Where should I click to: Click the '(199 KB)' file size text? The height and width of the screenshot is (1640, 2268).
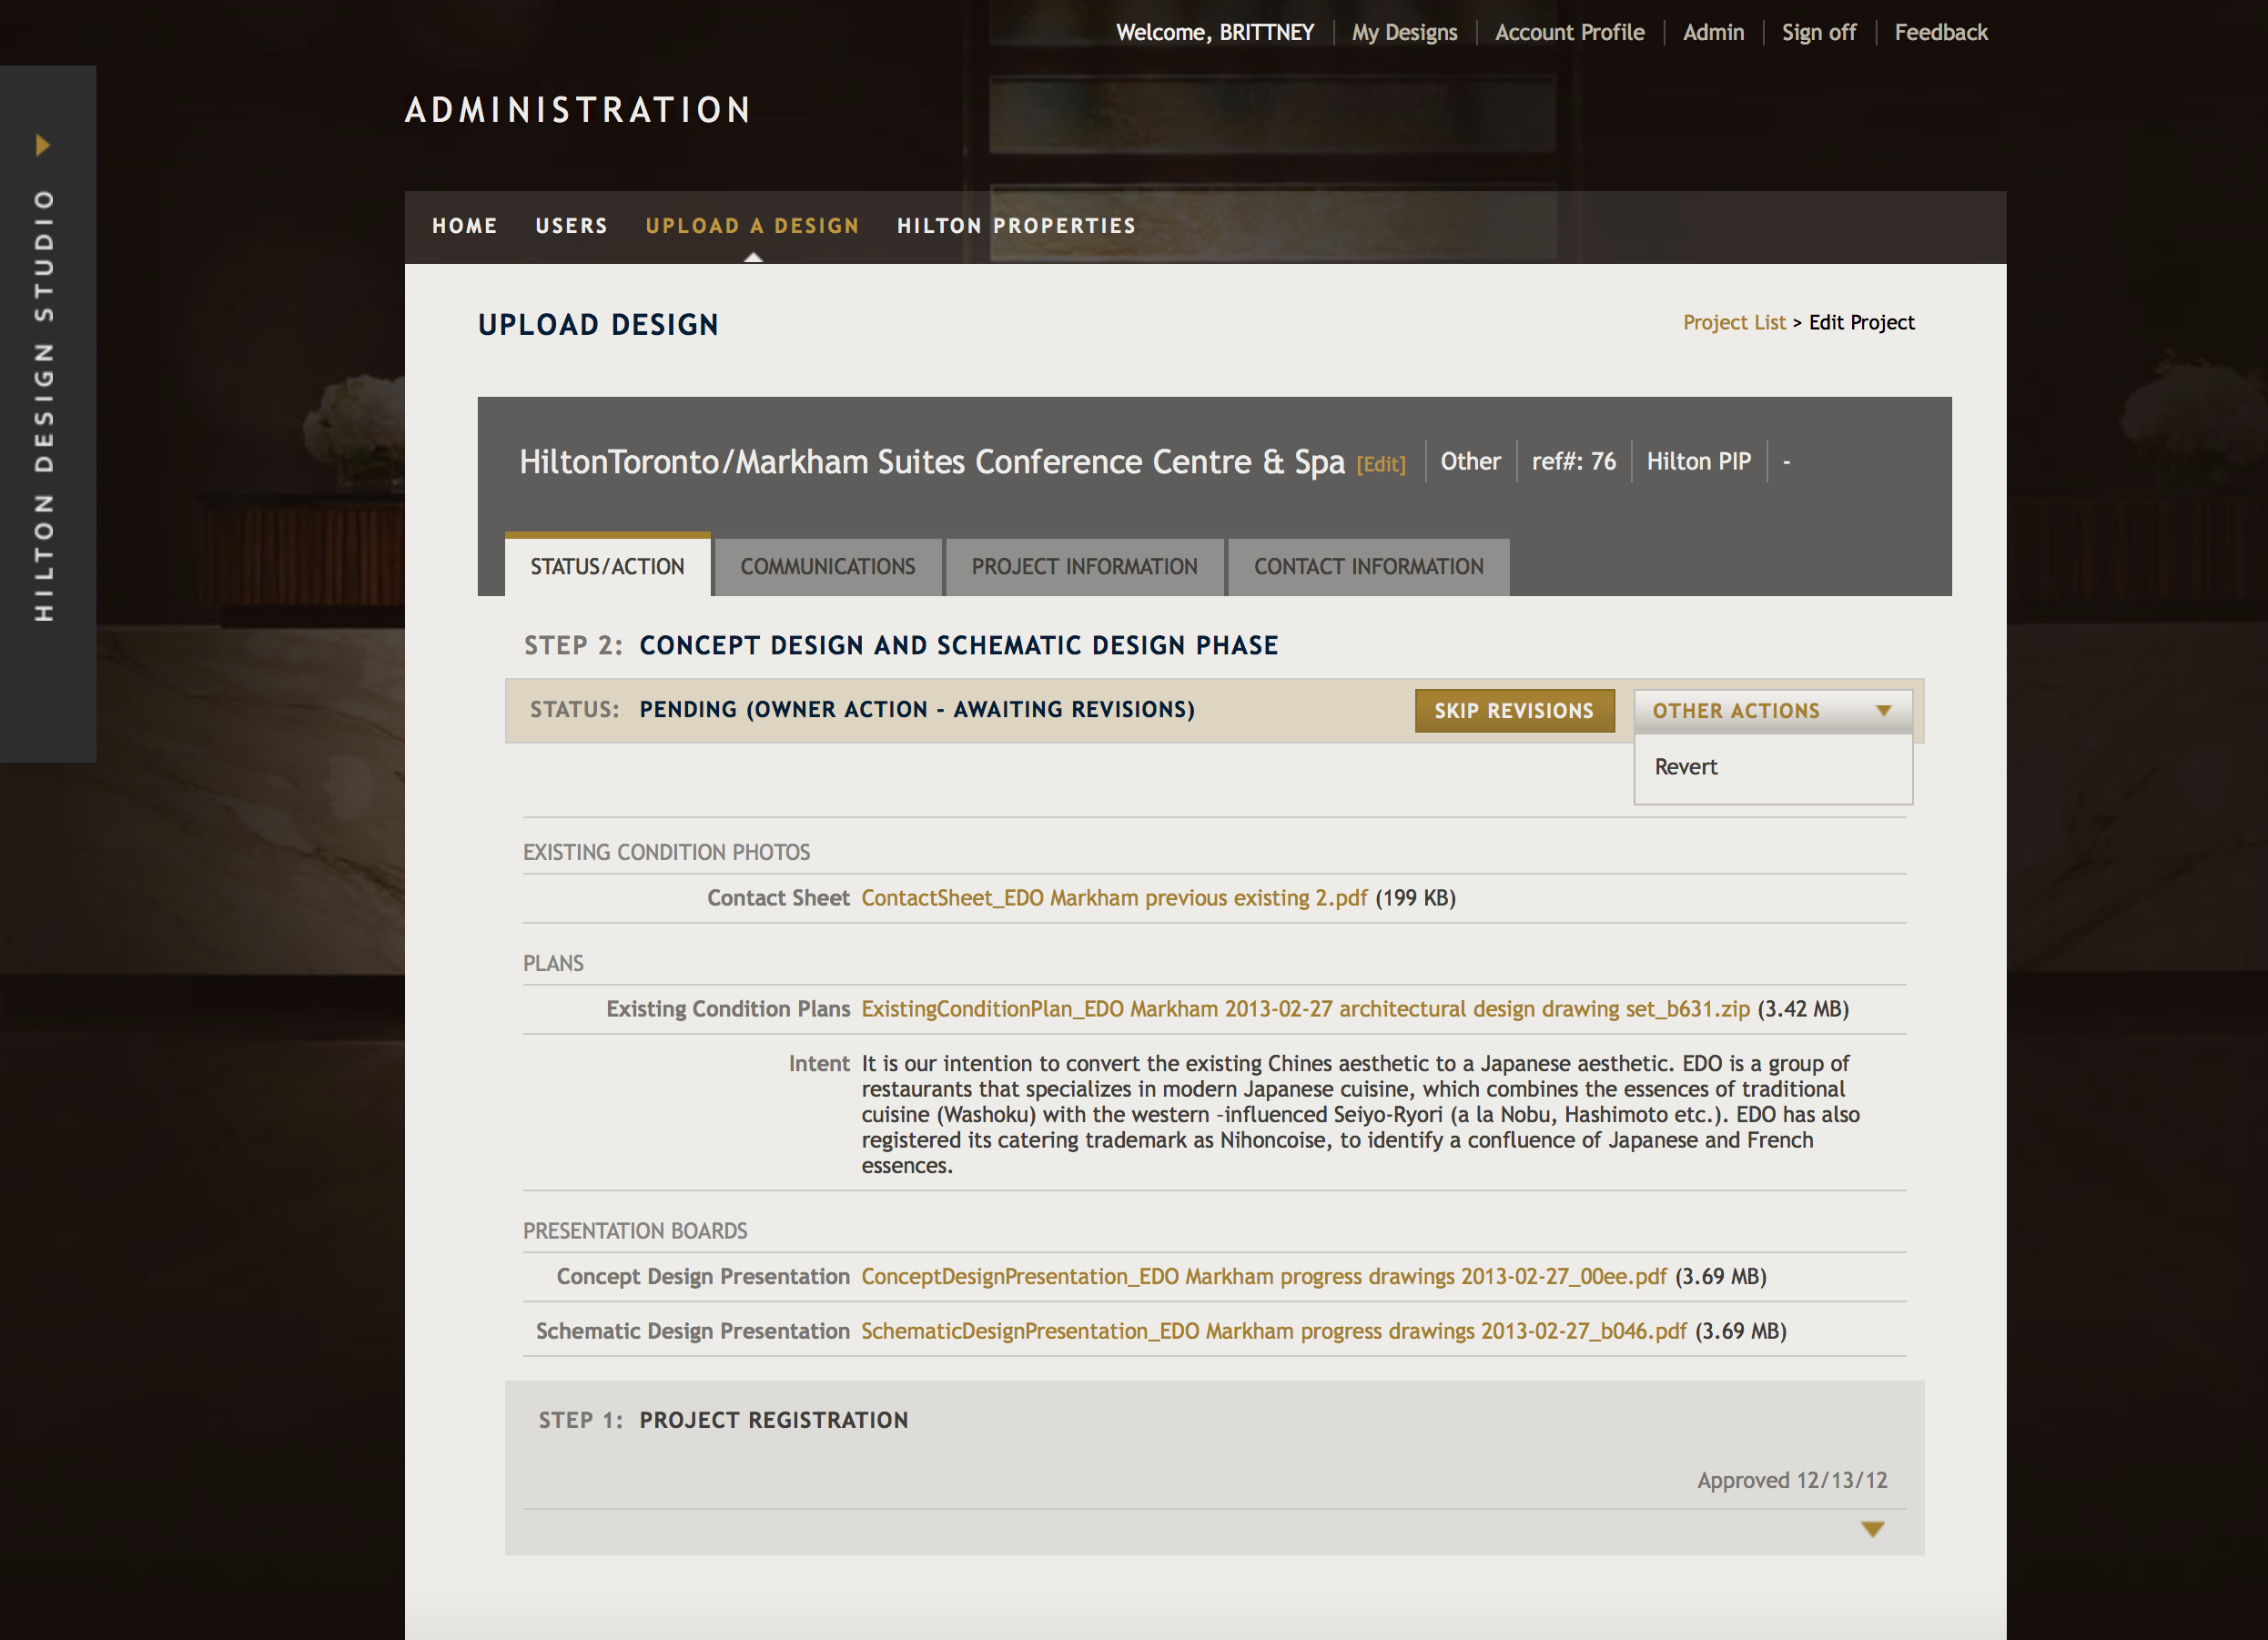coord(1415,898)
